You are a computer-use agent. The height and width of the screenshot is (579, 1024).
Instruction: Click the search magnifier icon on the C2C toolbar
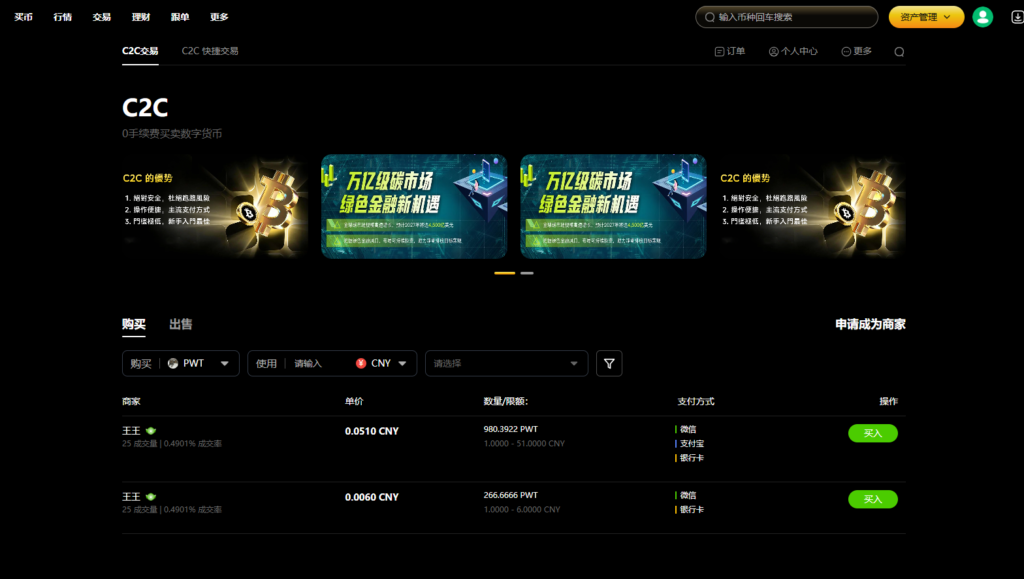coord(899,50)
